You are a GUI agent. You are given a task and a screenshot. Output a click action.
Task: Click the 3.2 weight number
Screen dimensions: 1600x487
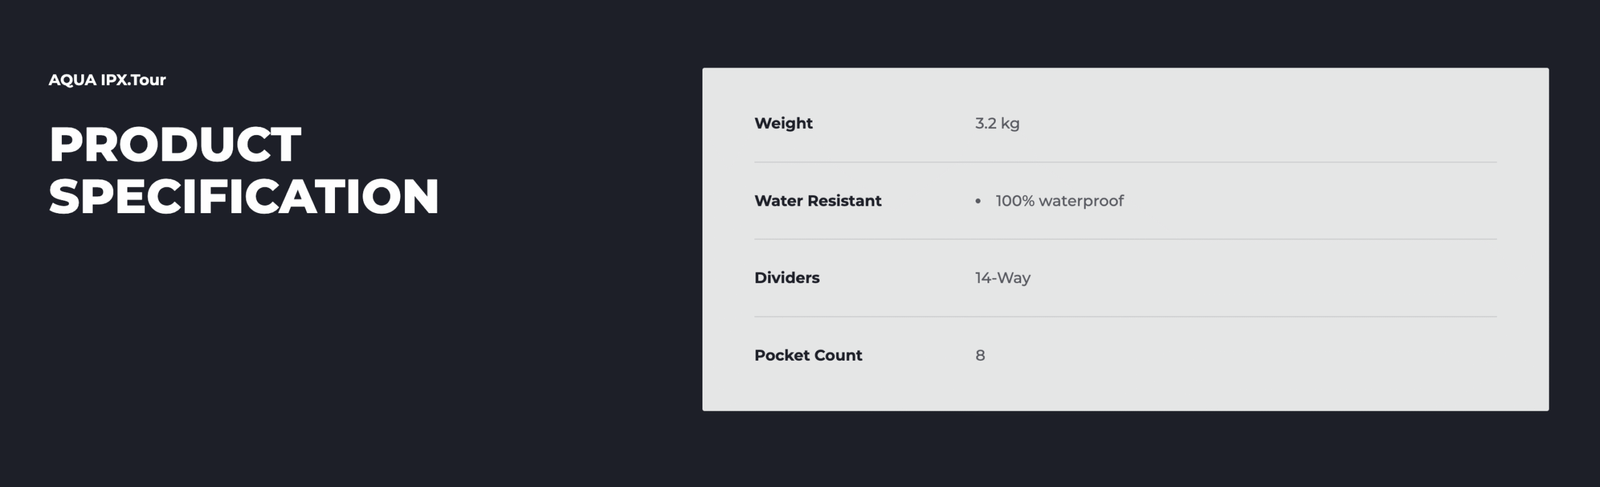[986, 123]
